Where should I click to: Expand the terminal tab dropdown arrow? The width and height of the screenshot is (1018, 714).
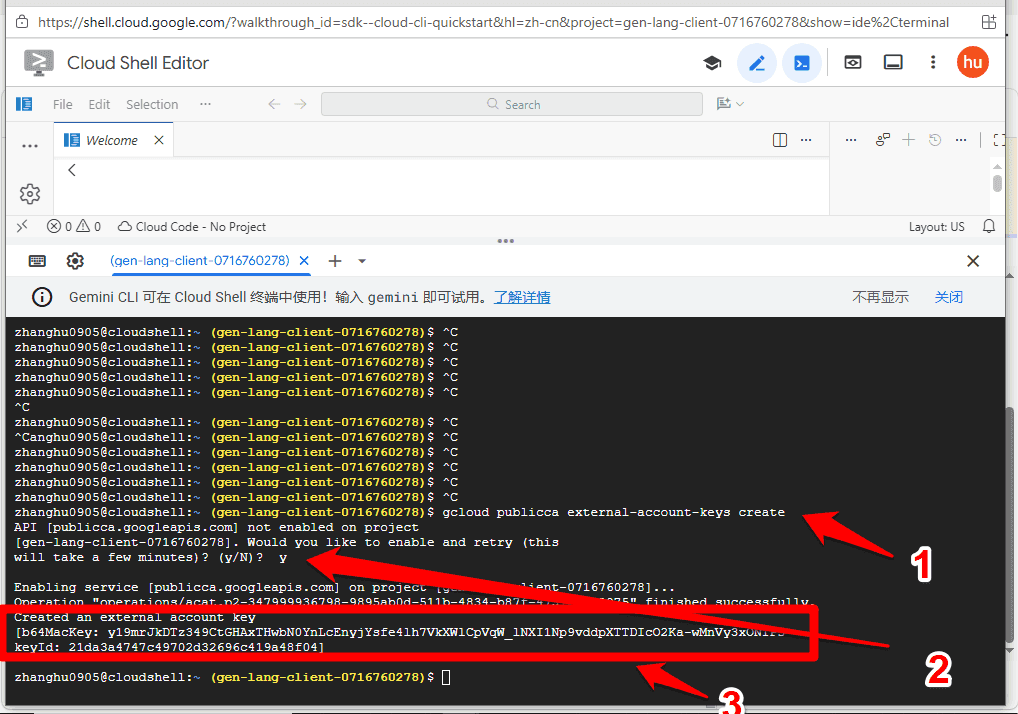click(x=362, y=261)
